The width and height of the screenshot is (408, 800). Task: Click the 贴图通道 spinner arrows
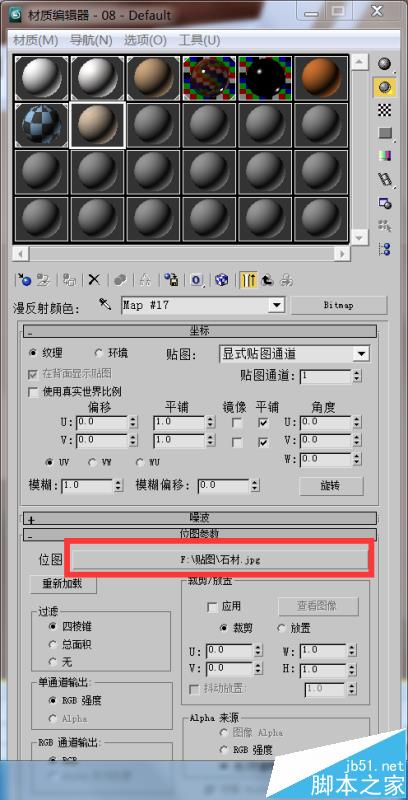click(x=357, y=377)
